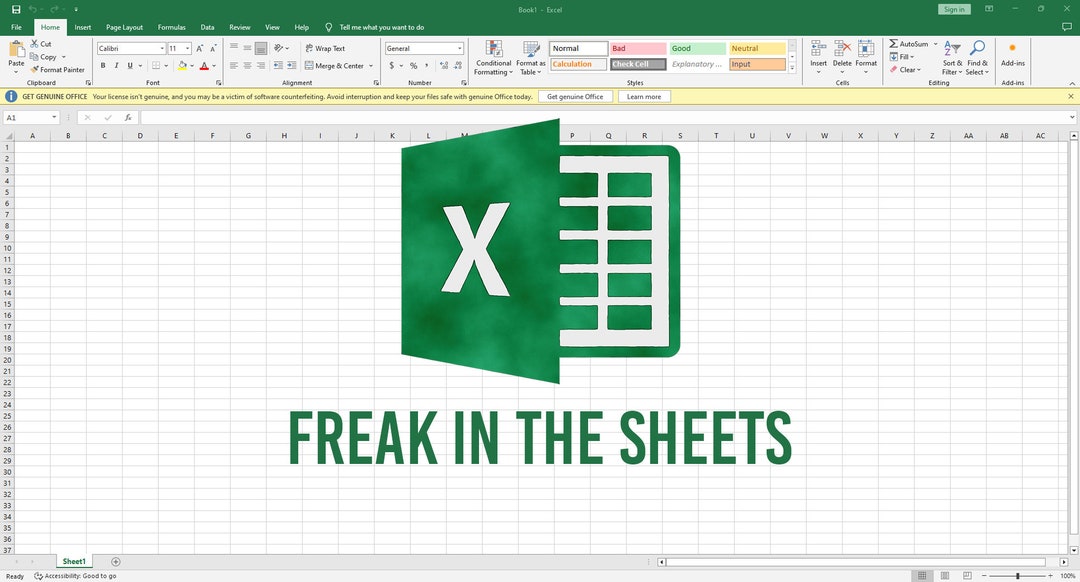1080x582 pixels.
Task: Open the Calibri font name dropdown
Action: (x=162, y=48)
